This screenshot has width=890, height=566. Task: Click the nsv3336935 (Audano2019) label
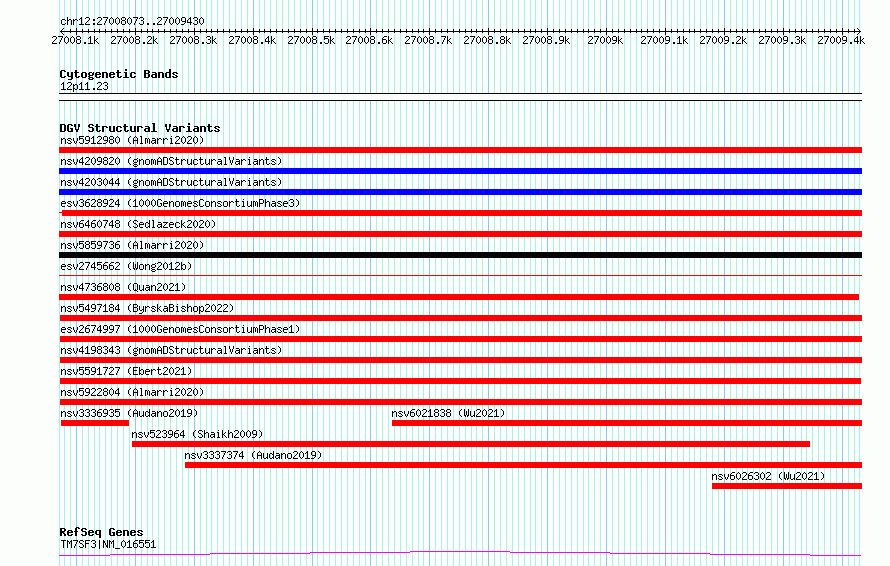(129, 413)
